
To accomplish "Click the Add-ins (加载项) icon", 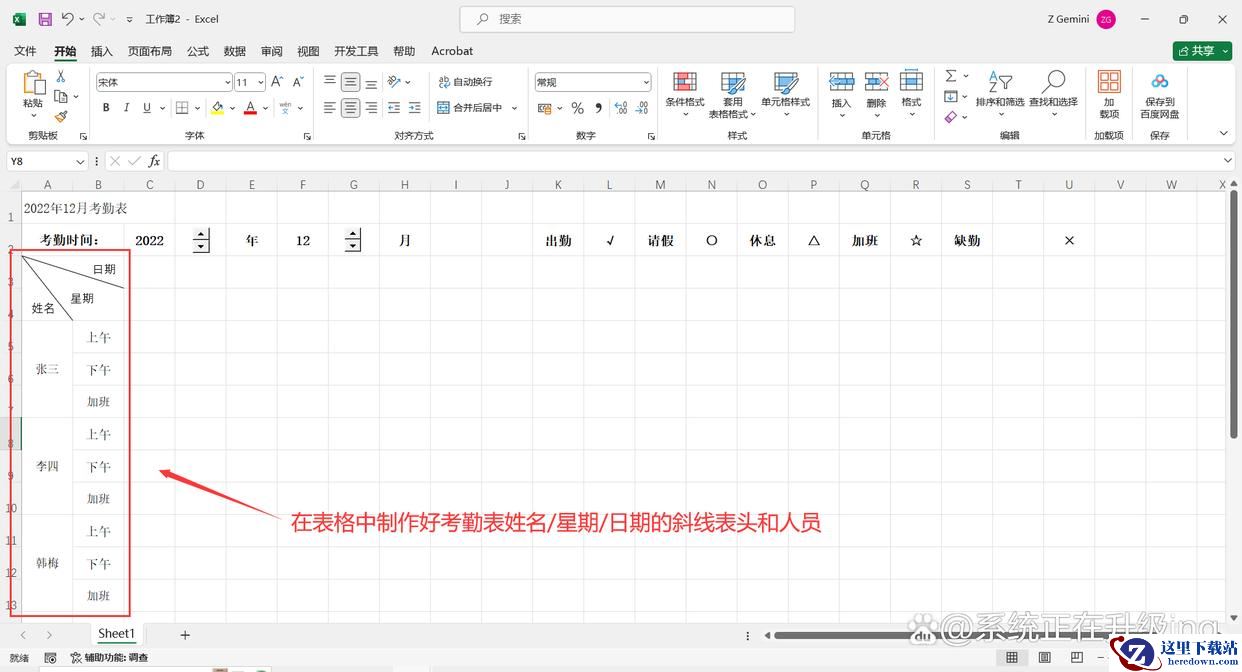I will coord(1109,84).
